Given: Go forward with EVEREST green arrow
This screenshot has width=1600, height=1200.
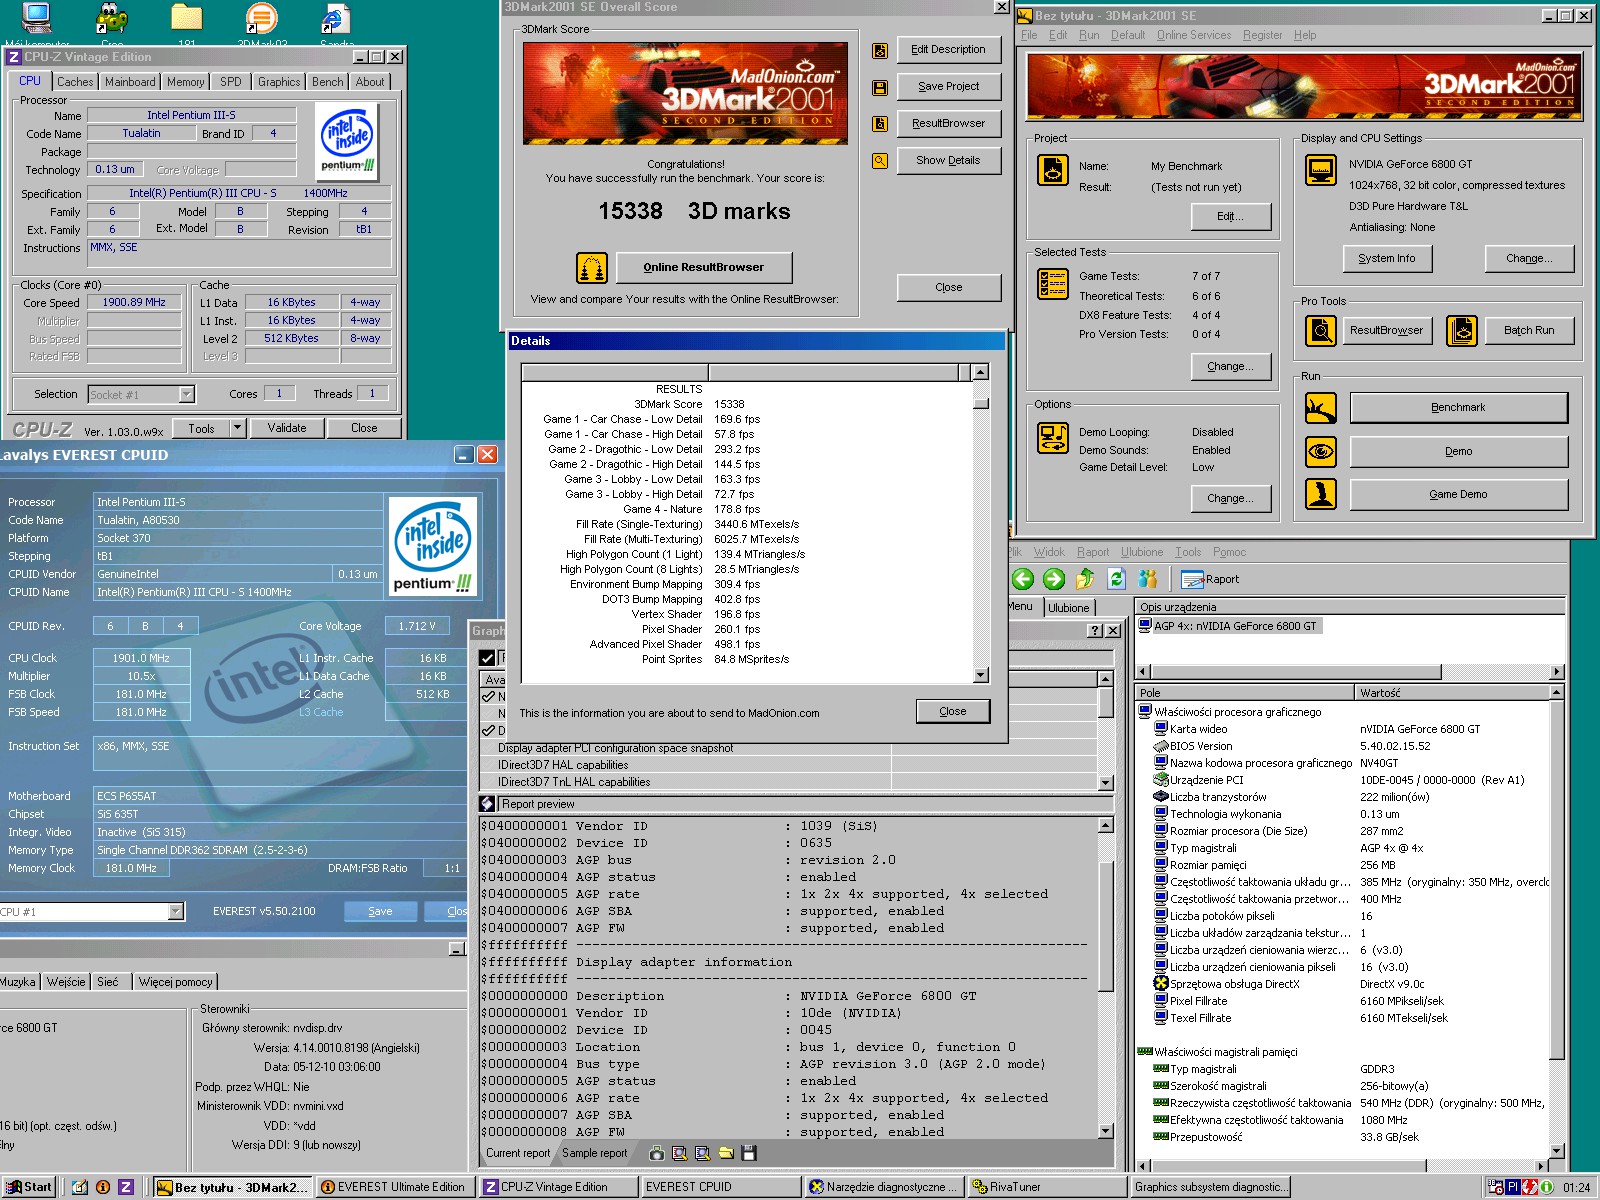Looking at the screenshot, I should 1054,579.
